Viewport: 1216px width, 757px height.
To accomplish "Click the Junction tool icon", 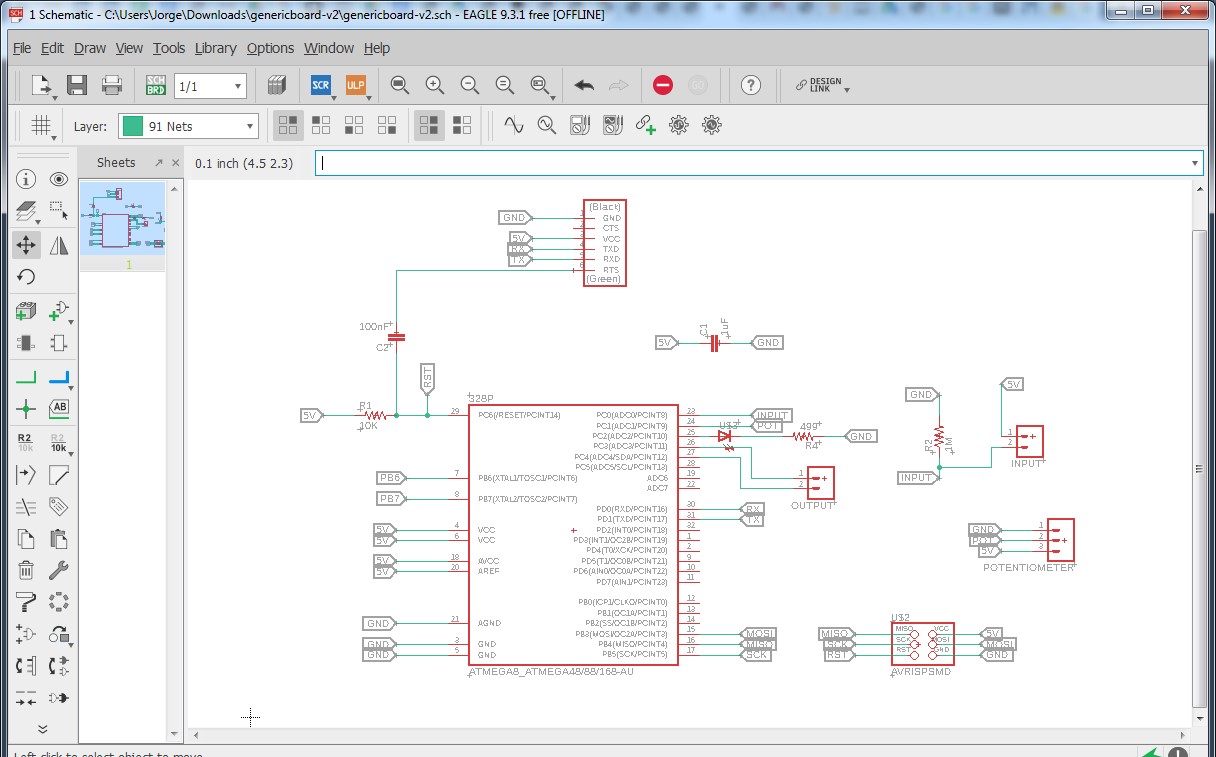I will coord(26,408).
